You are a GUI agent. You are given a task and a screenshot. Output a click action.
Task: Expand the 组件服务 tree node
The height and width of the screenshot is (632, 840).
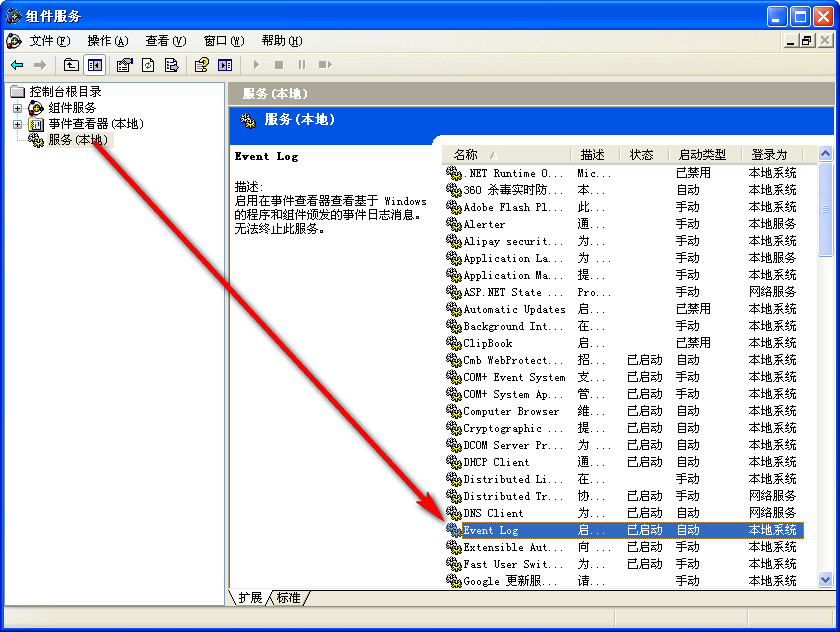[x=17, y=108]
